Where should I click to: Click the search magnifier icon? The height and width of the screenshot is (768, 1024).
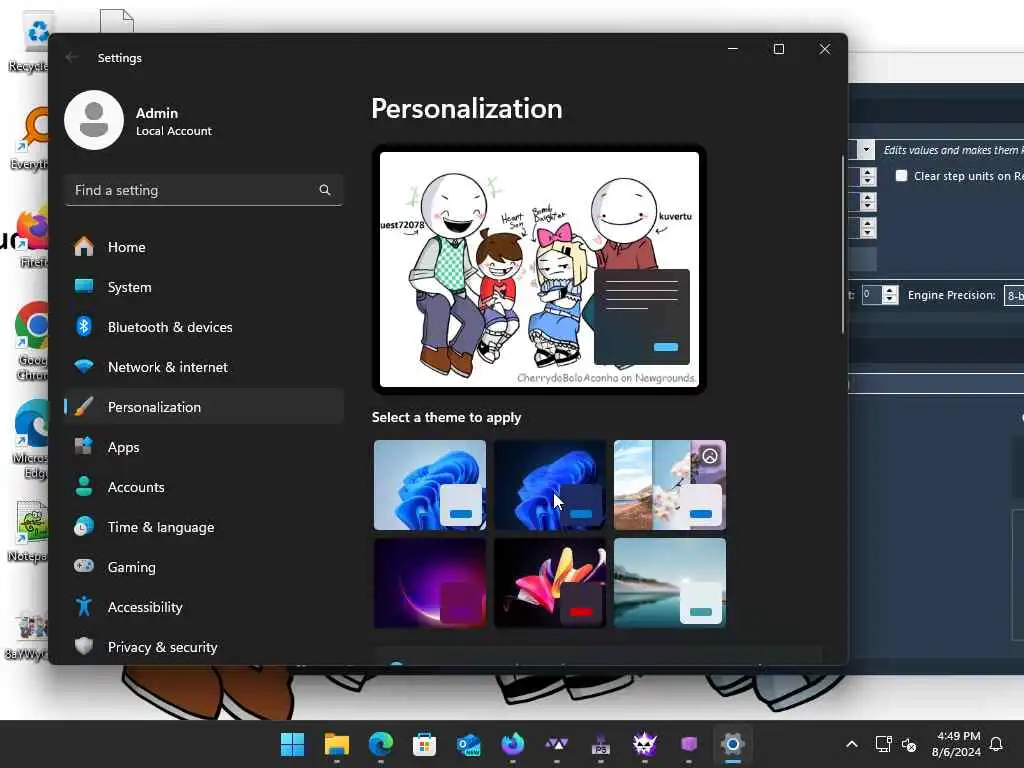[x=325, y=190]
